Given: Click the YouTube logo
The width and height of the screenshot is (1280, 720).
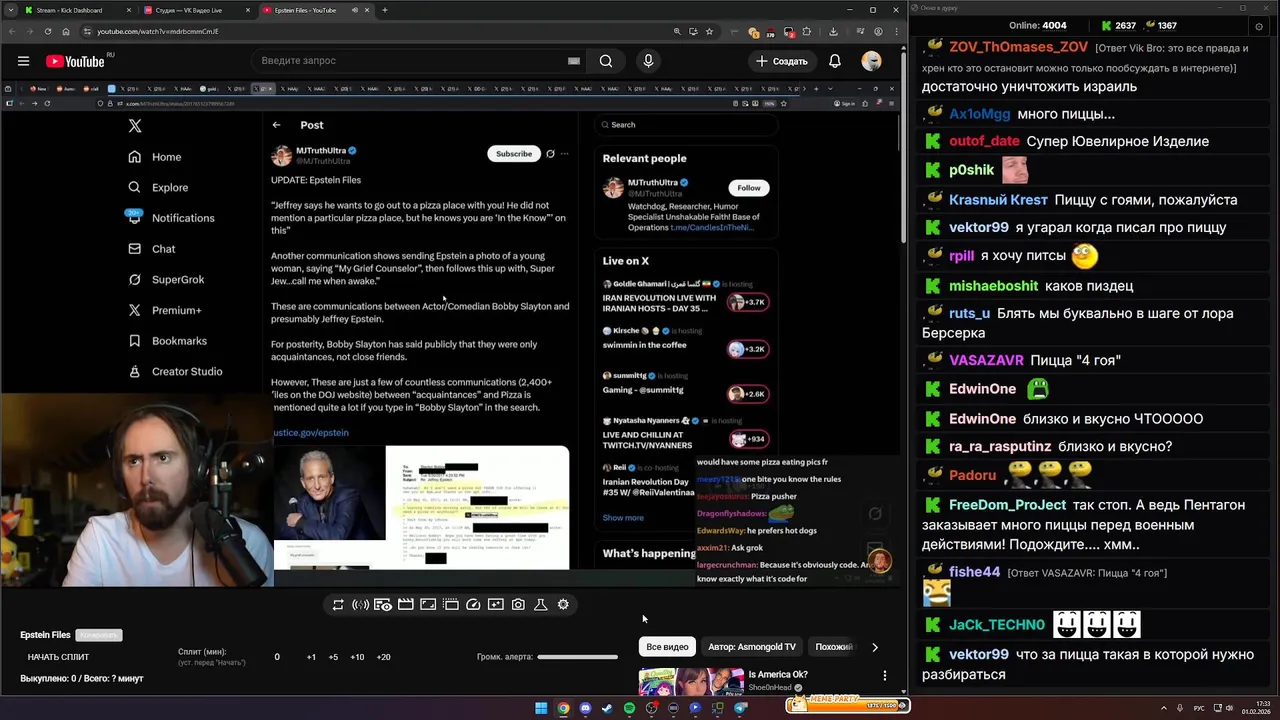Looking at the screenshot, I should (75, 61).
